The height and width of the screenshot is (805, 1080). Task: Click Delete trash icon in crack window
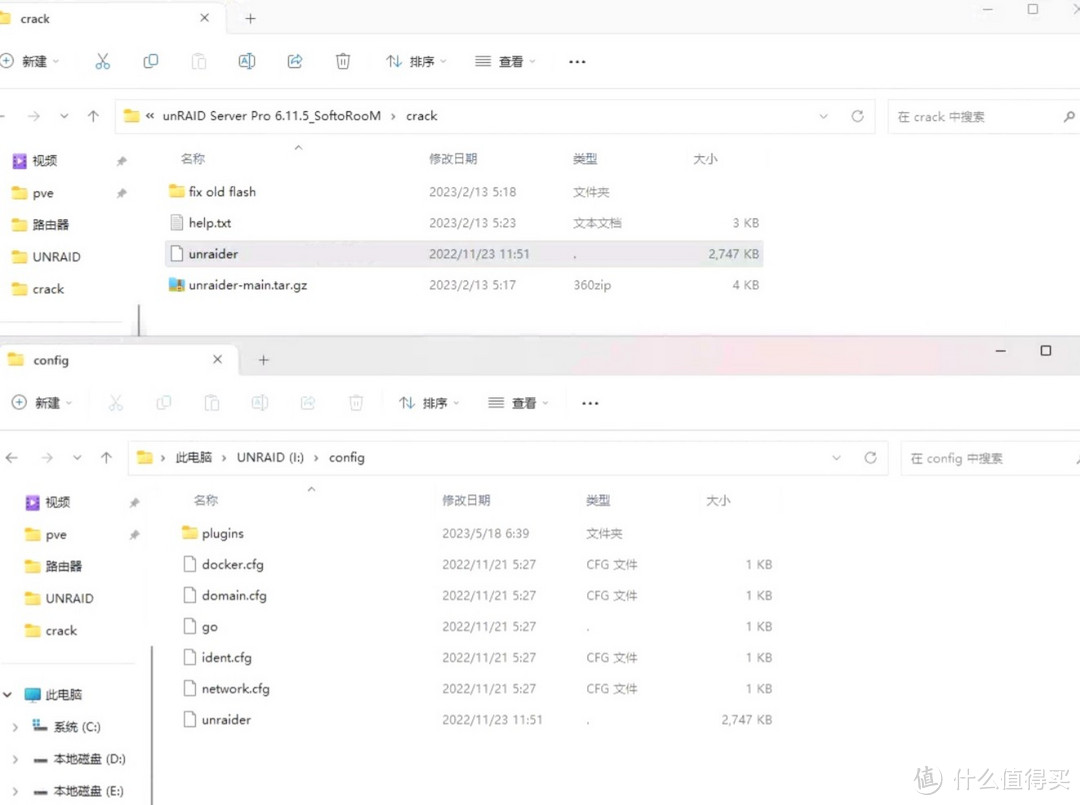point(342,61)
